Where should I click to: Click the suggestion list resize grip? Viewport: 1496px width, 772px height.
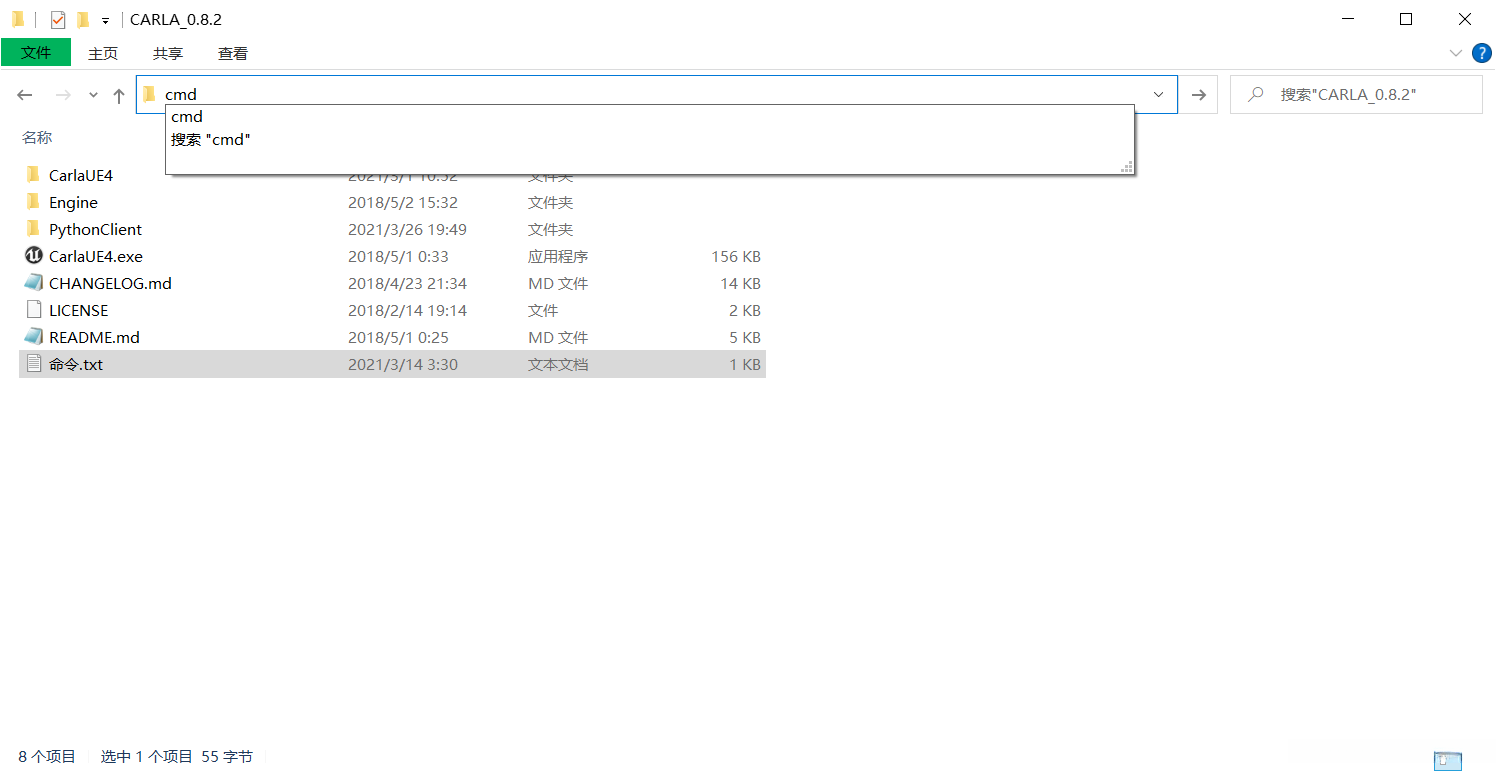tap(1127, 167)
